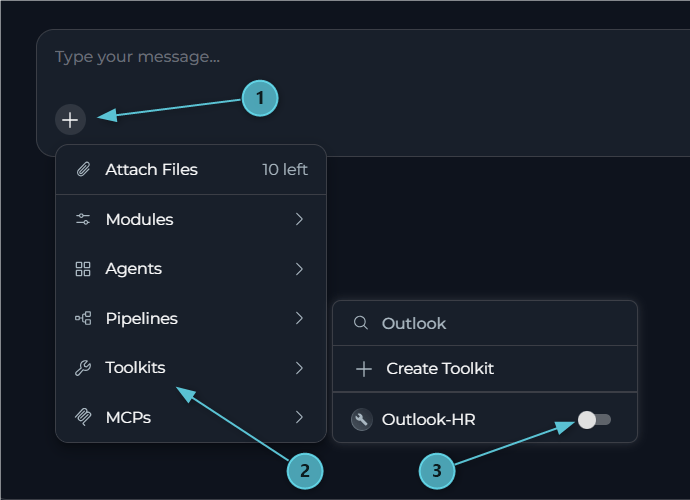Expand the MCPs submenu chevron
690x500 pixels.
click(x=299, y=417)
